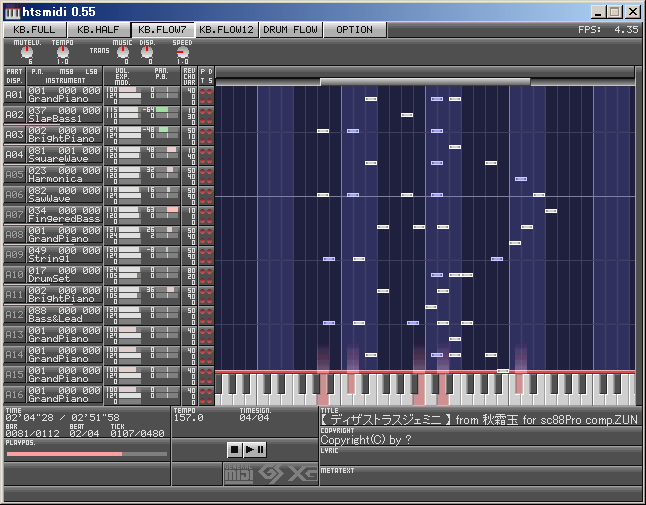Select the KB.FLOW7 tab
The width and height of the screenshot is (646, 505).
coord(162,30)
